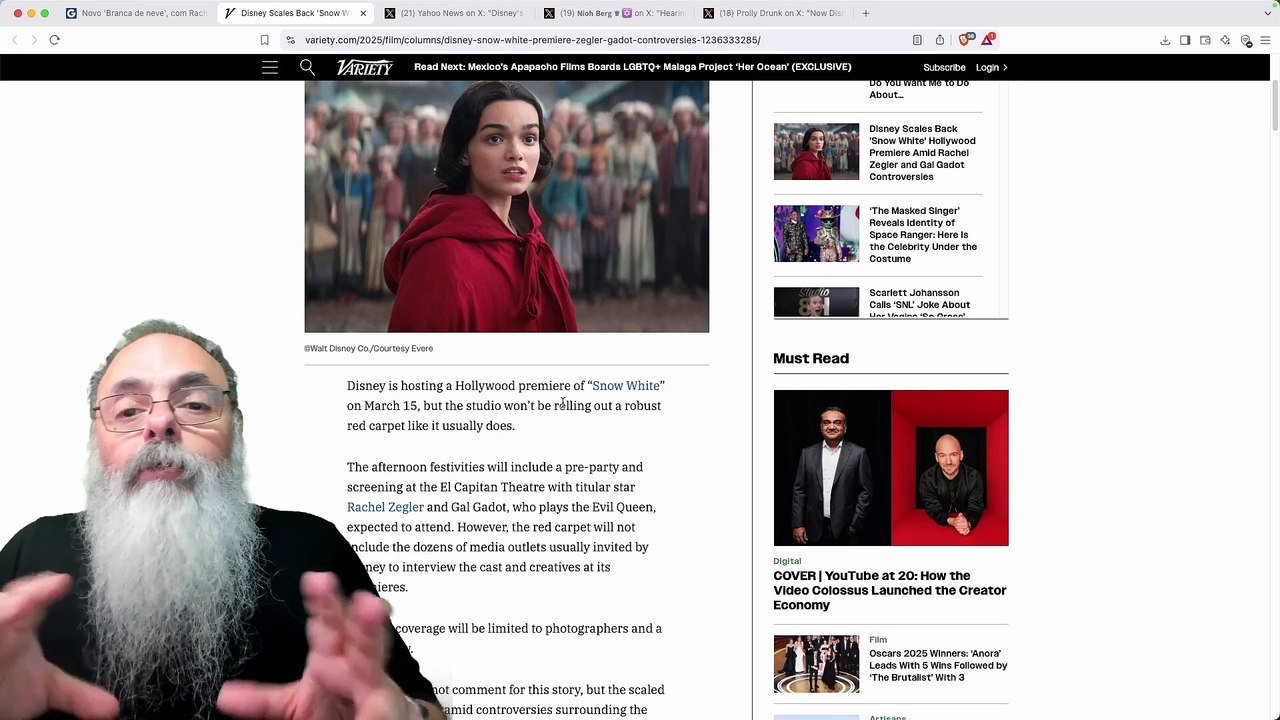Viewport: 1280px width, 720px height.
Task: Click the Oscars 2025 winners thumbnail
Action: coord(816,664)
